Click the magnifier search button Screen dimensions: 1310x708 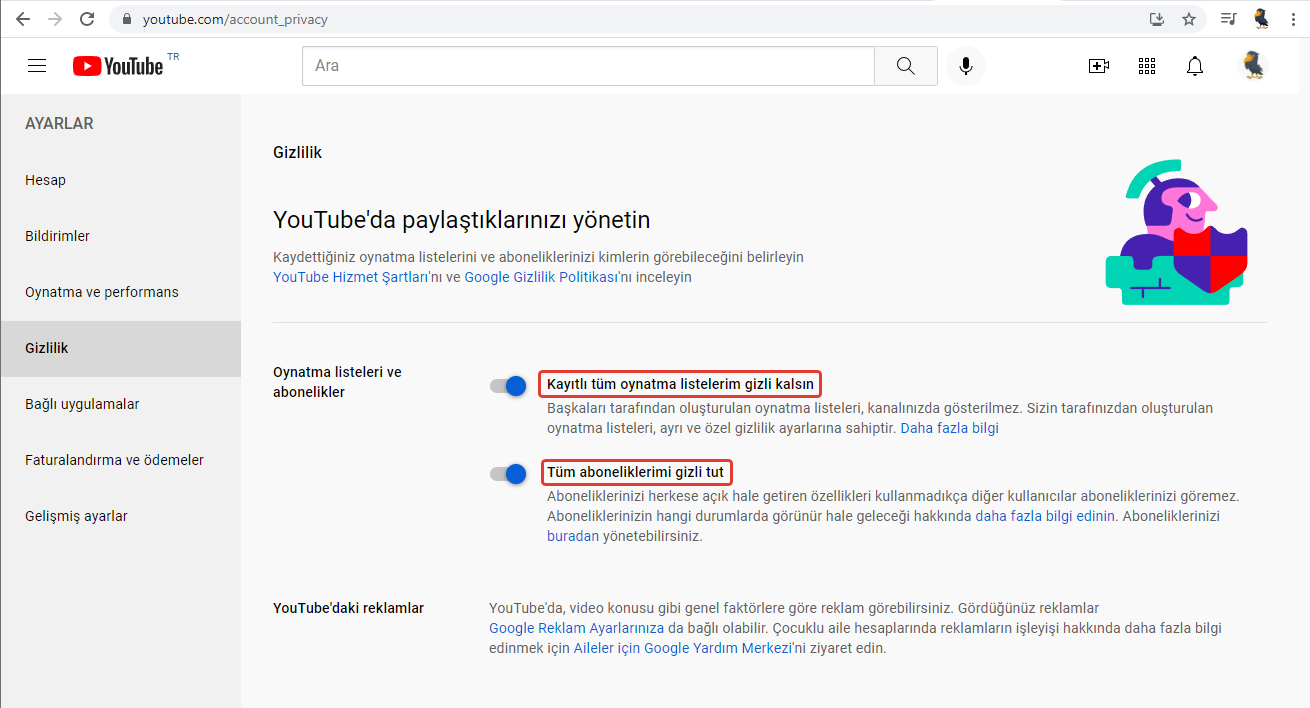pyautogui.click(x=906, y=66)
